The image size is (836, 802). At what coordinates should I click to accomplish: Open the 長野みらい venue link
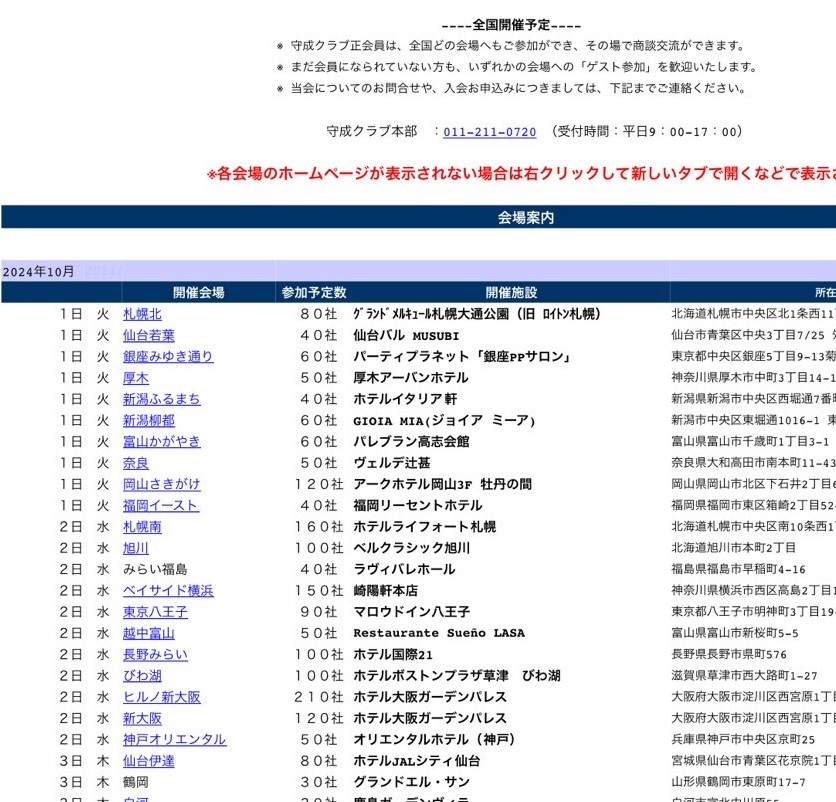[x=155, y=655]
